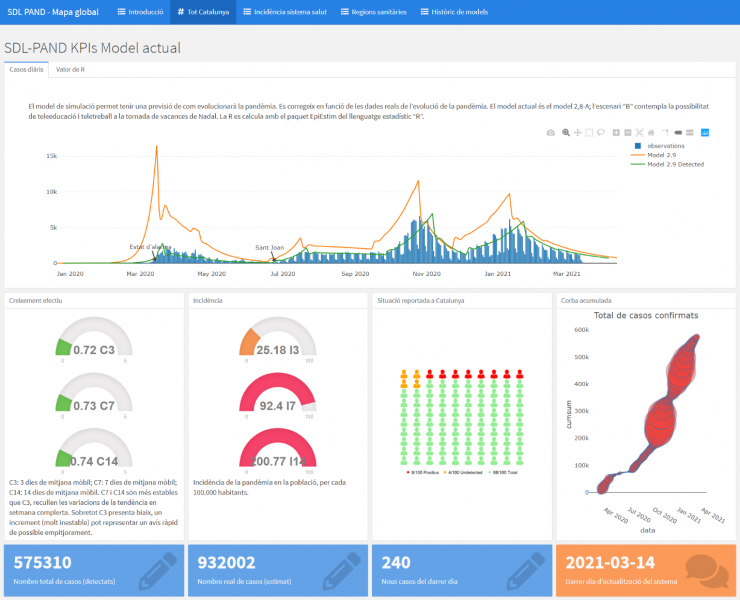
Task: Click the Plotly logo icon
Action: [x=705, y=132]
